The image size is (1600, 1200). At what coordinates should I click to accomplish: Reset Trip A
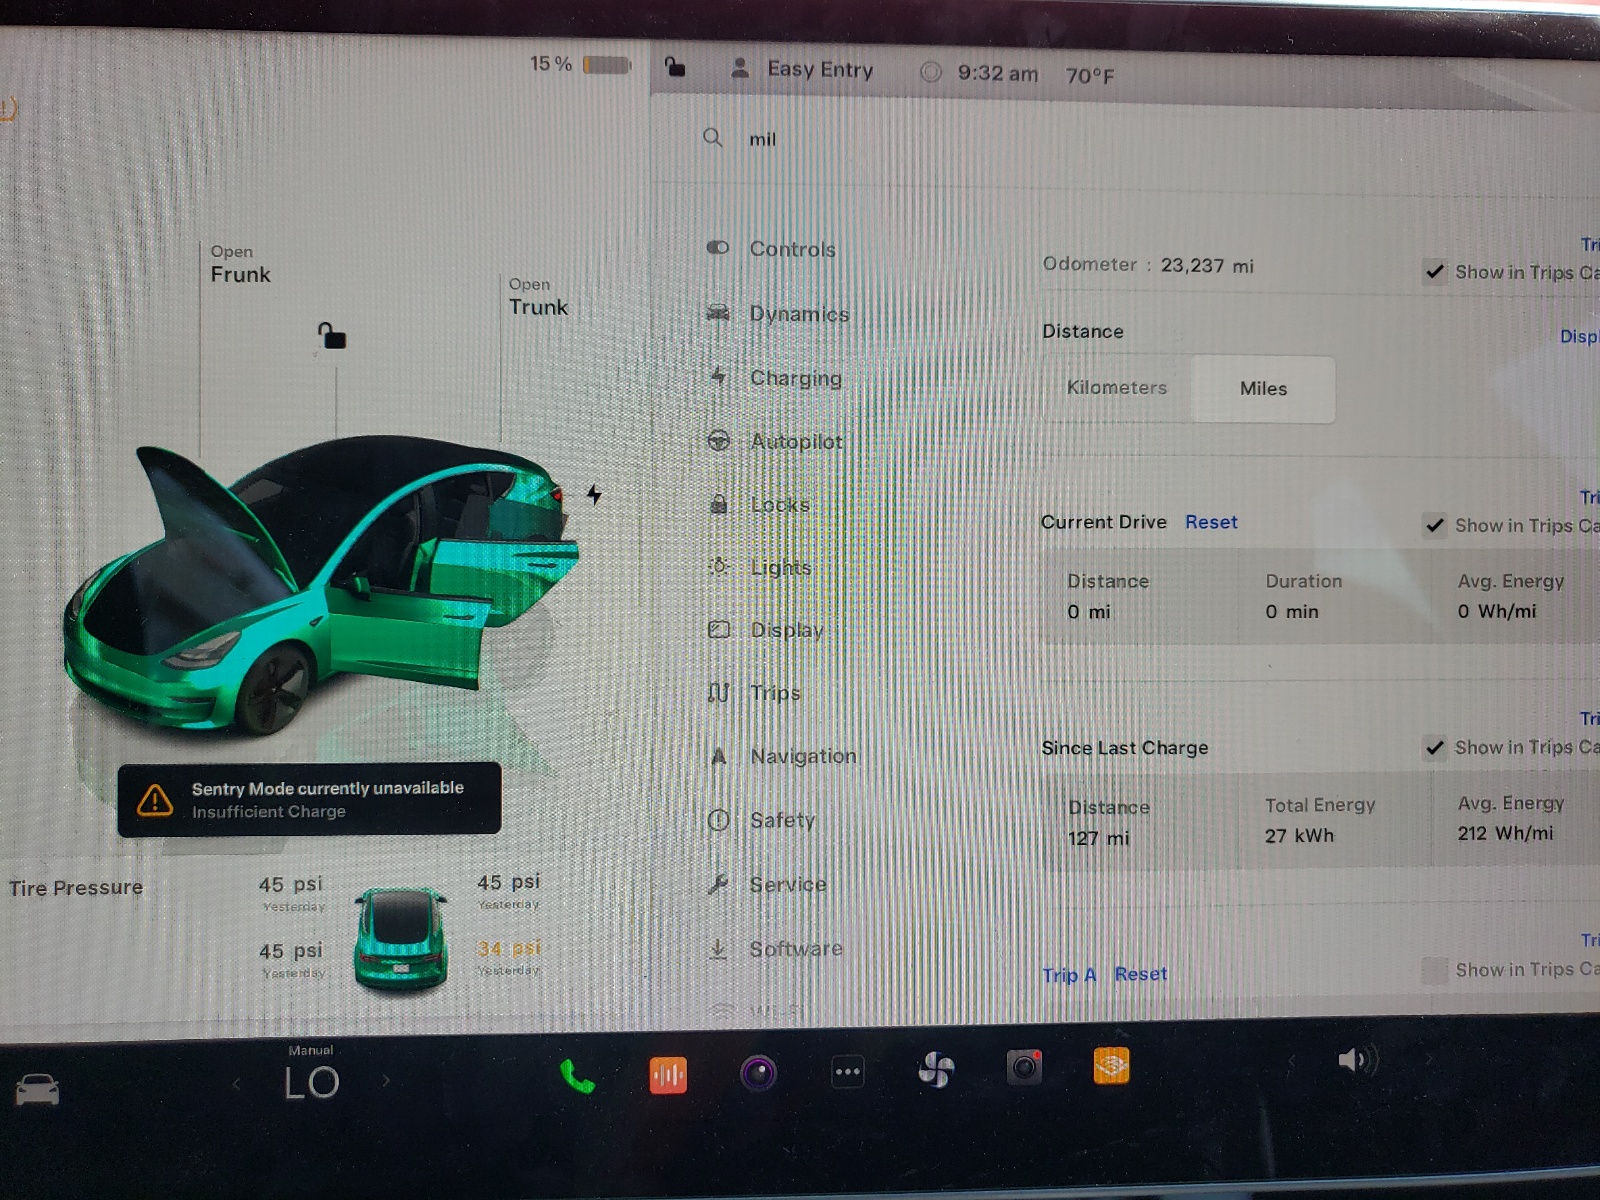[x=1141, y=974]
